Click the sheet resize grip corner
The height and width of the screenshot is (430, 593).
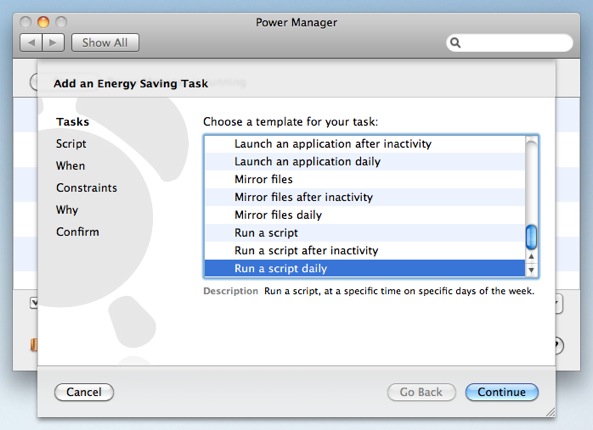pos(551,412)
